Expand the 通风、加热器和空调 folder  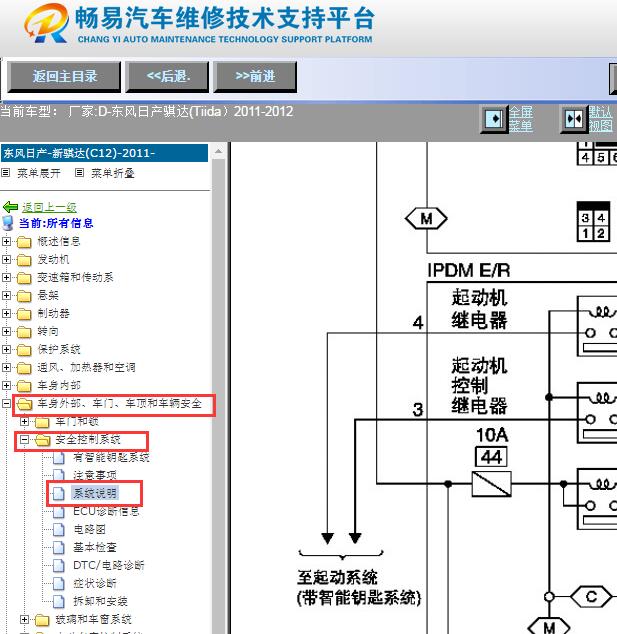click(x=6, y=367)
